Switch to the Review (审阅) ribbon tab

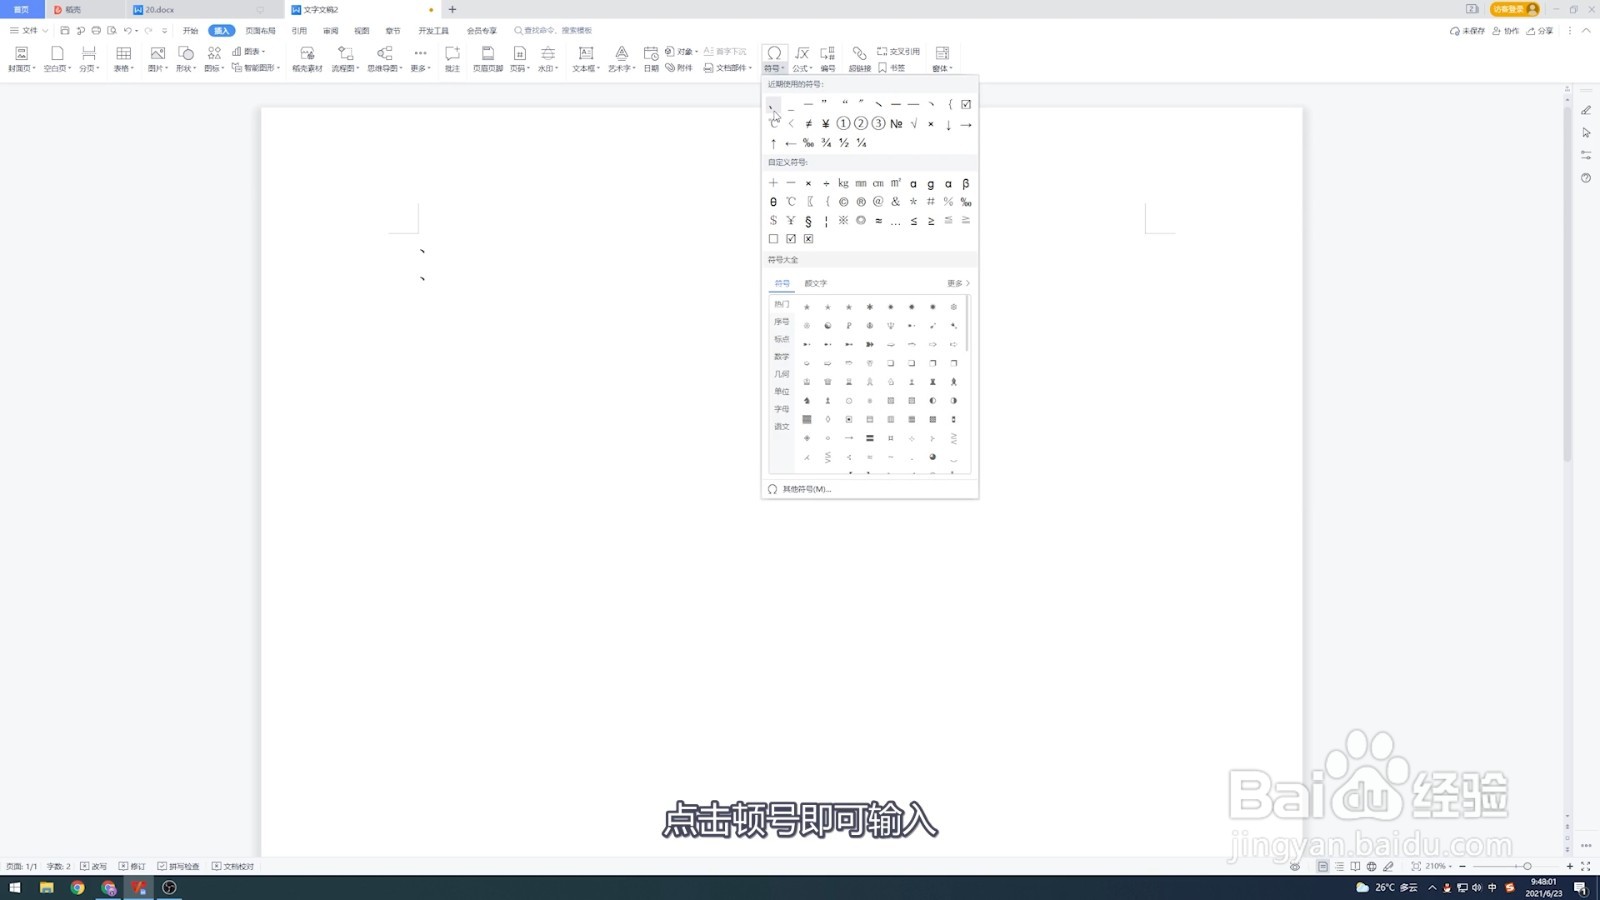coord(330,31)
